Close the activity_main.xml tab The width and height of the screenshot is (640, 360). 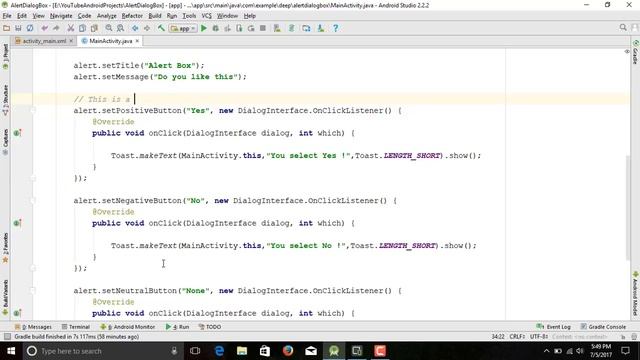(71, 41)
